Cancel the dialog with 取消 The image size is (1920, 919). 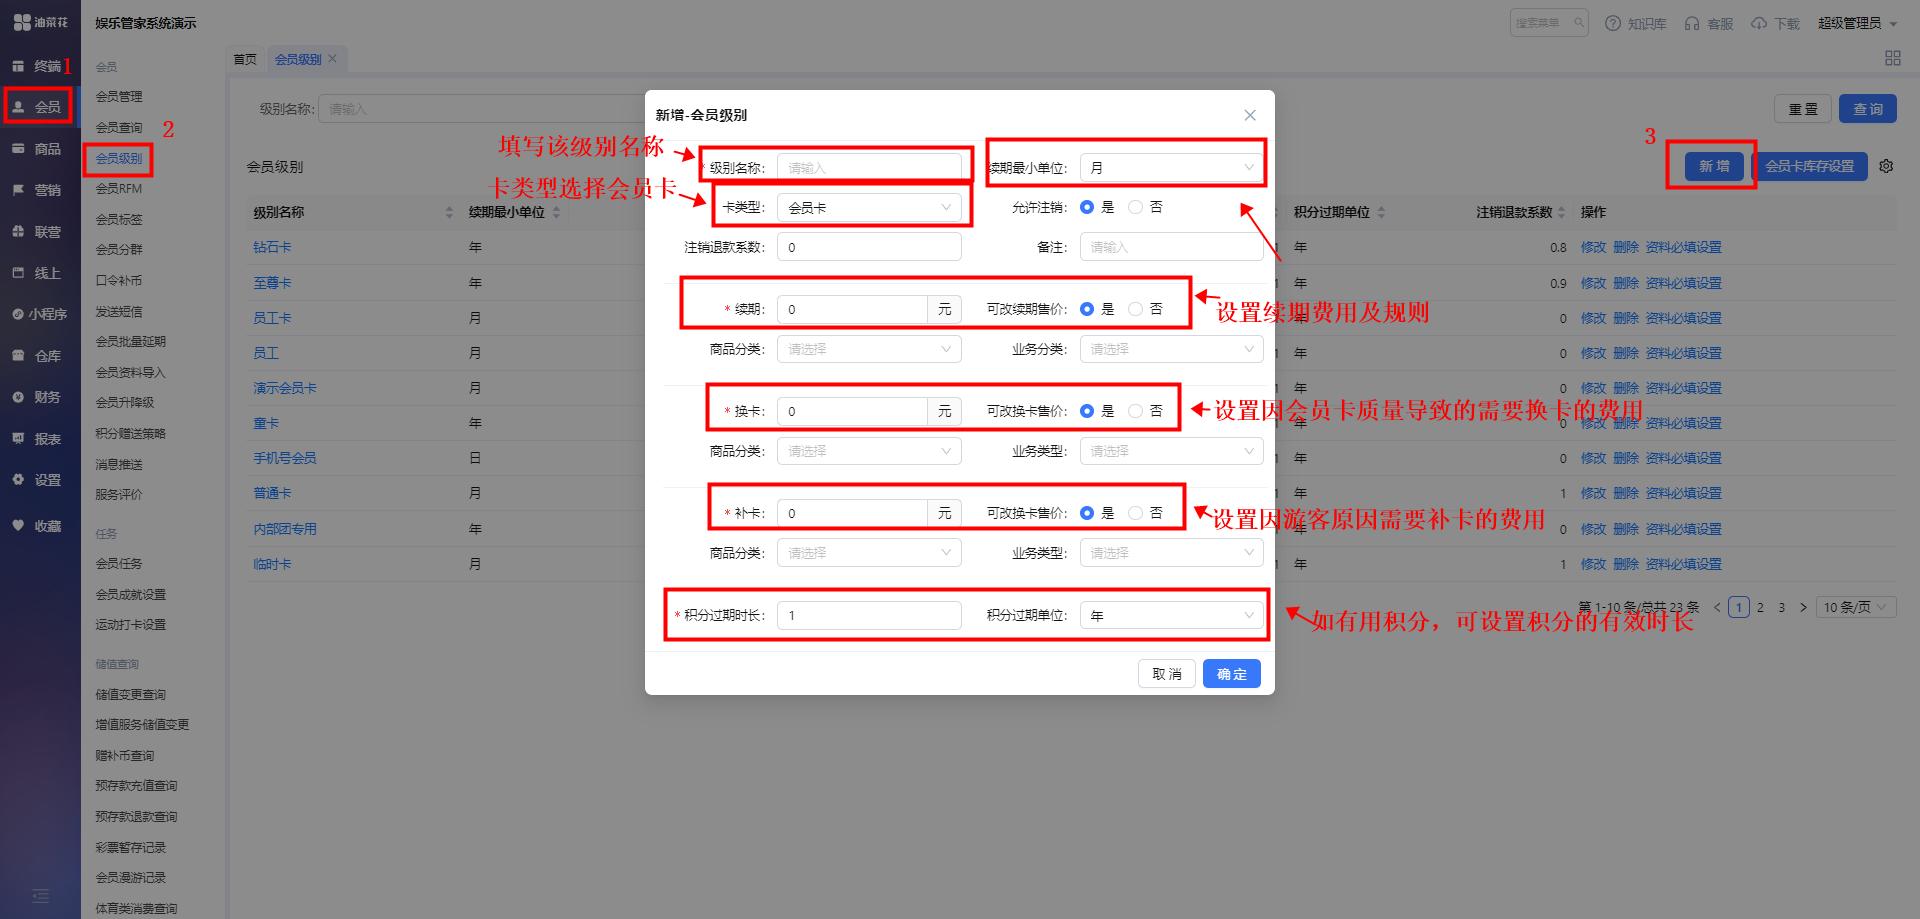(1166, 674)
